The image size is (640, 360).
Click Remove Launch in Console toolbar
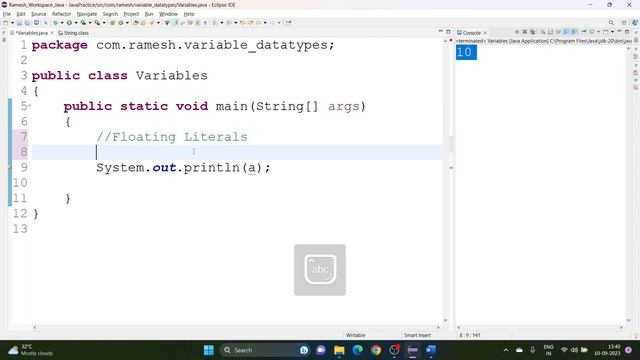(525, 32)
